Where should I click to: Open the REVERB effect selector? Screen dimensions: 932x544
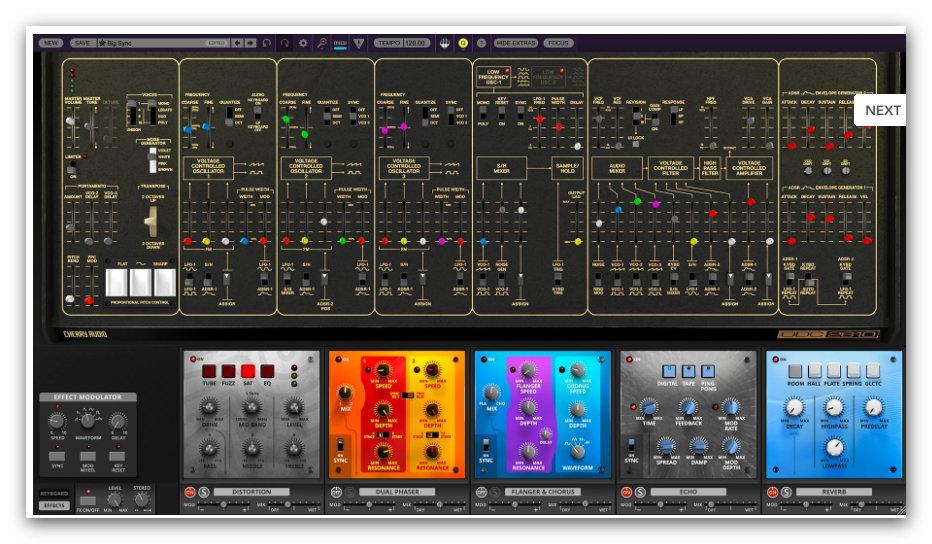[x=833, y=492]
